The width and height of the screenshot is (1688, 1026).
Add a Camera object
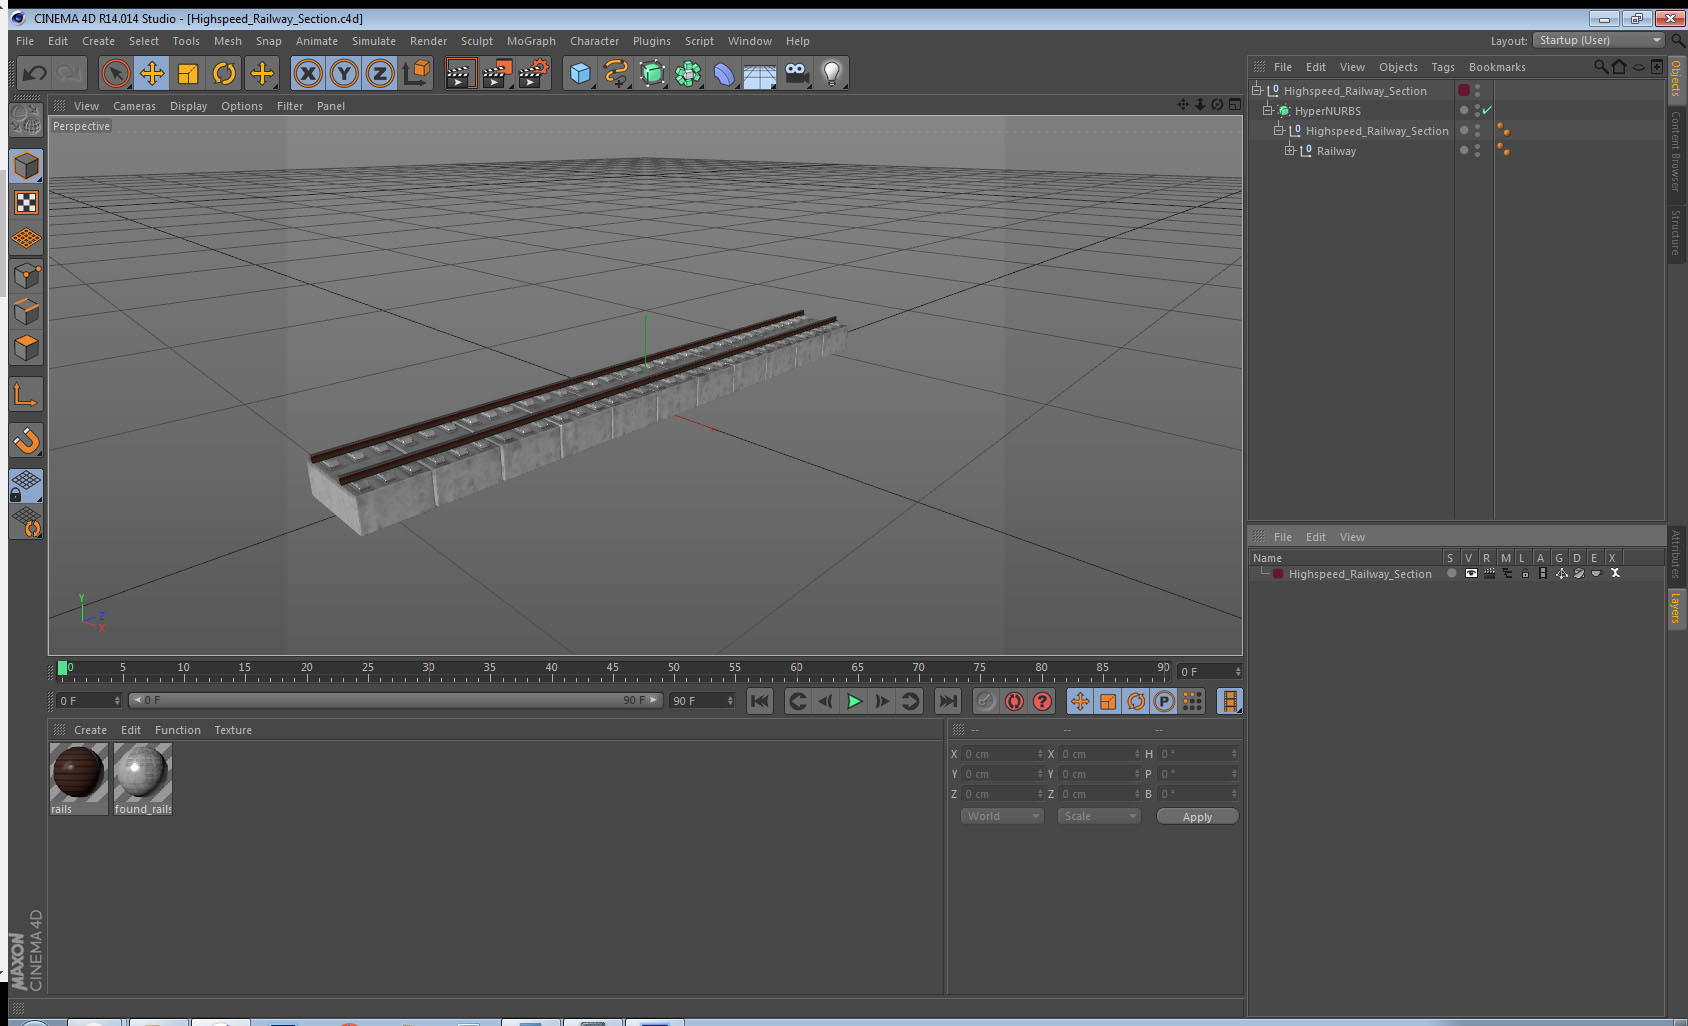pos(796,73)
